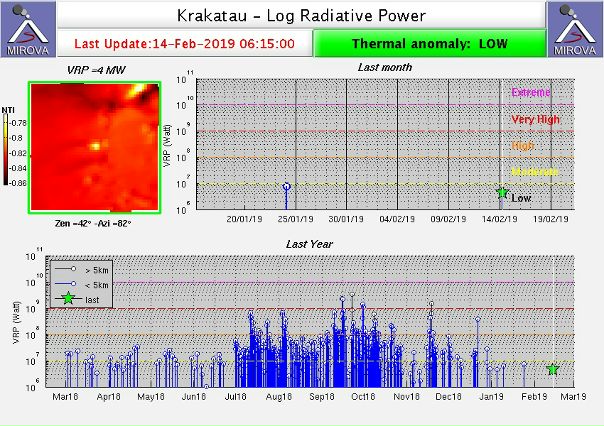Image resolution: width=604 pixels, height=426 pixels.
Task: Click the MIROVA logo at top right
Action: point(576,29)
